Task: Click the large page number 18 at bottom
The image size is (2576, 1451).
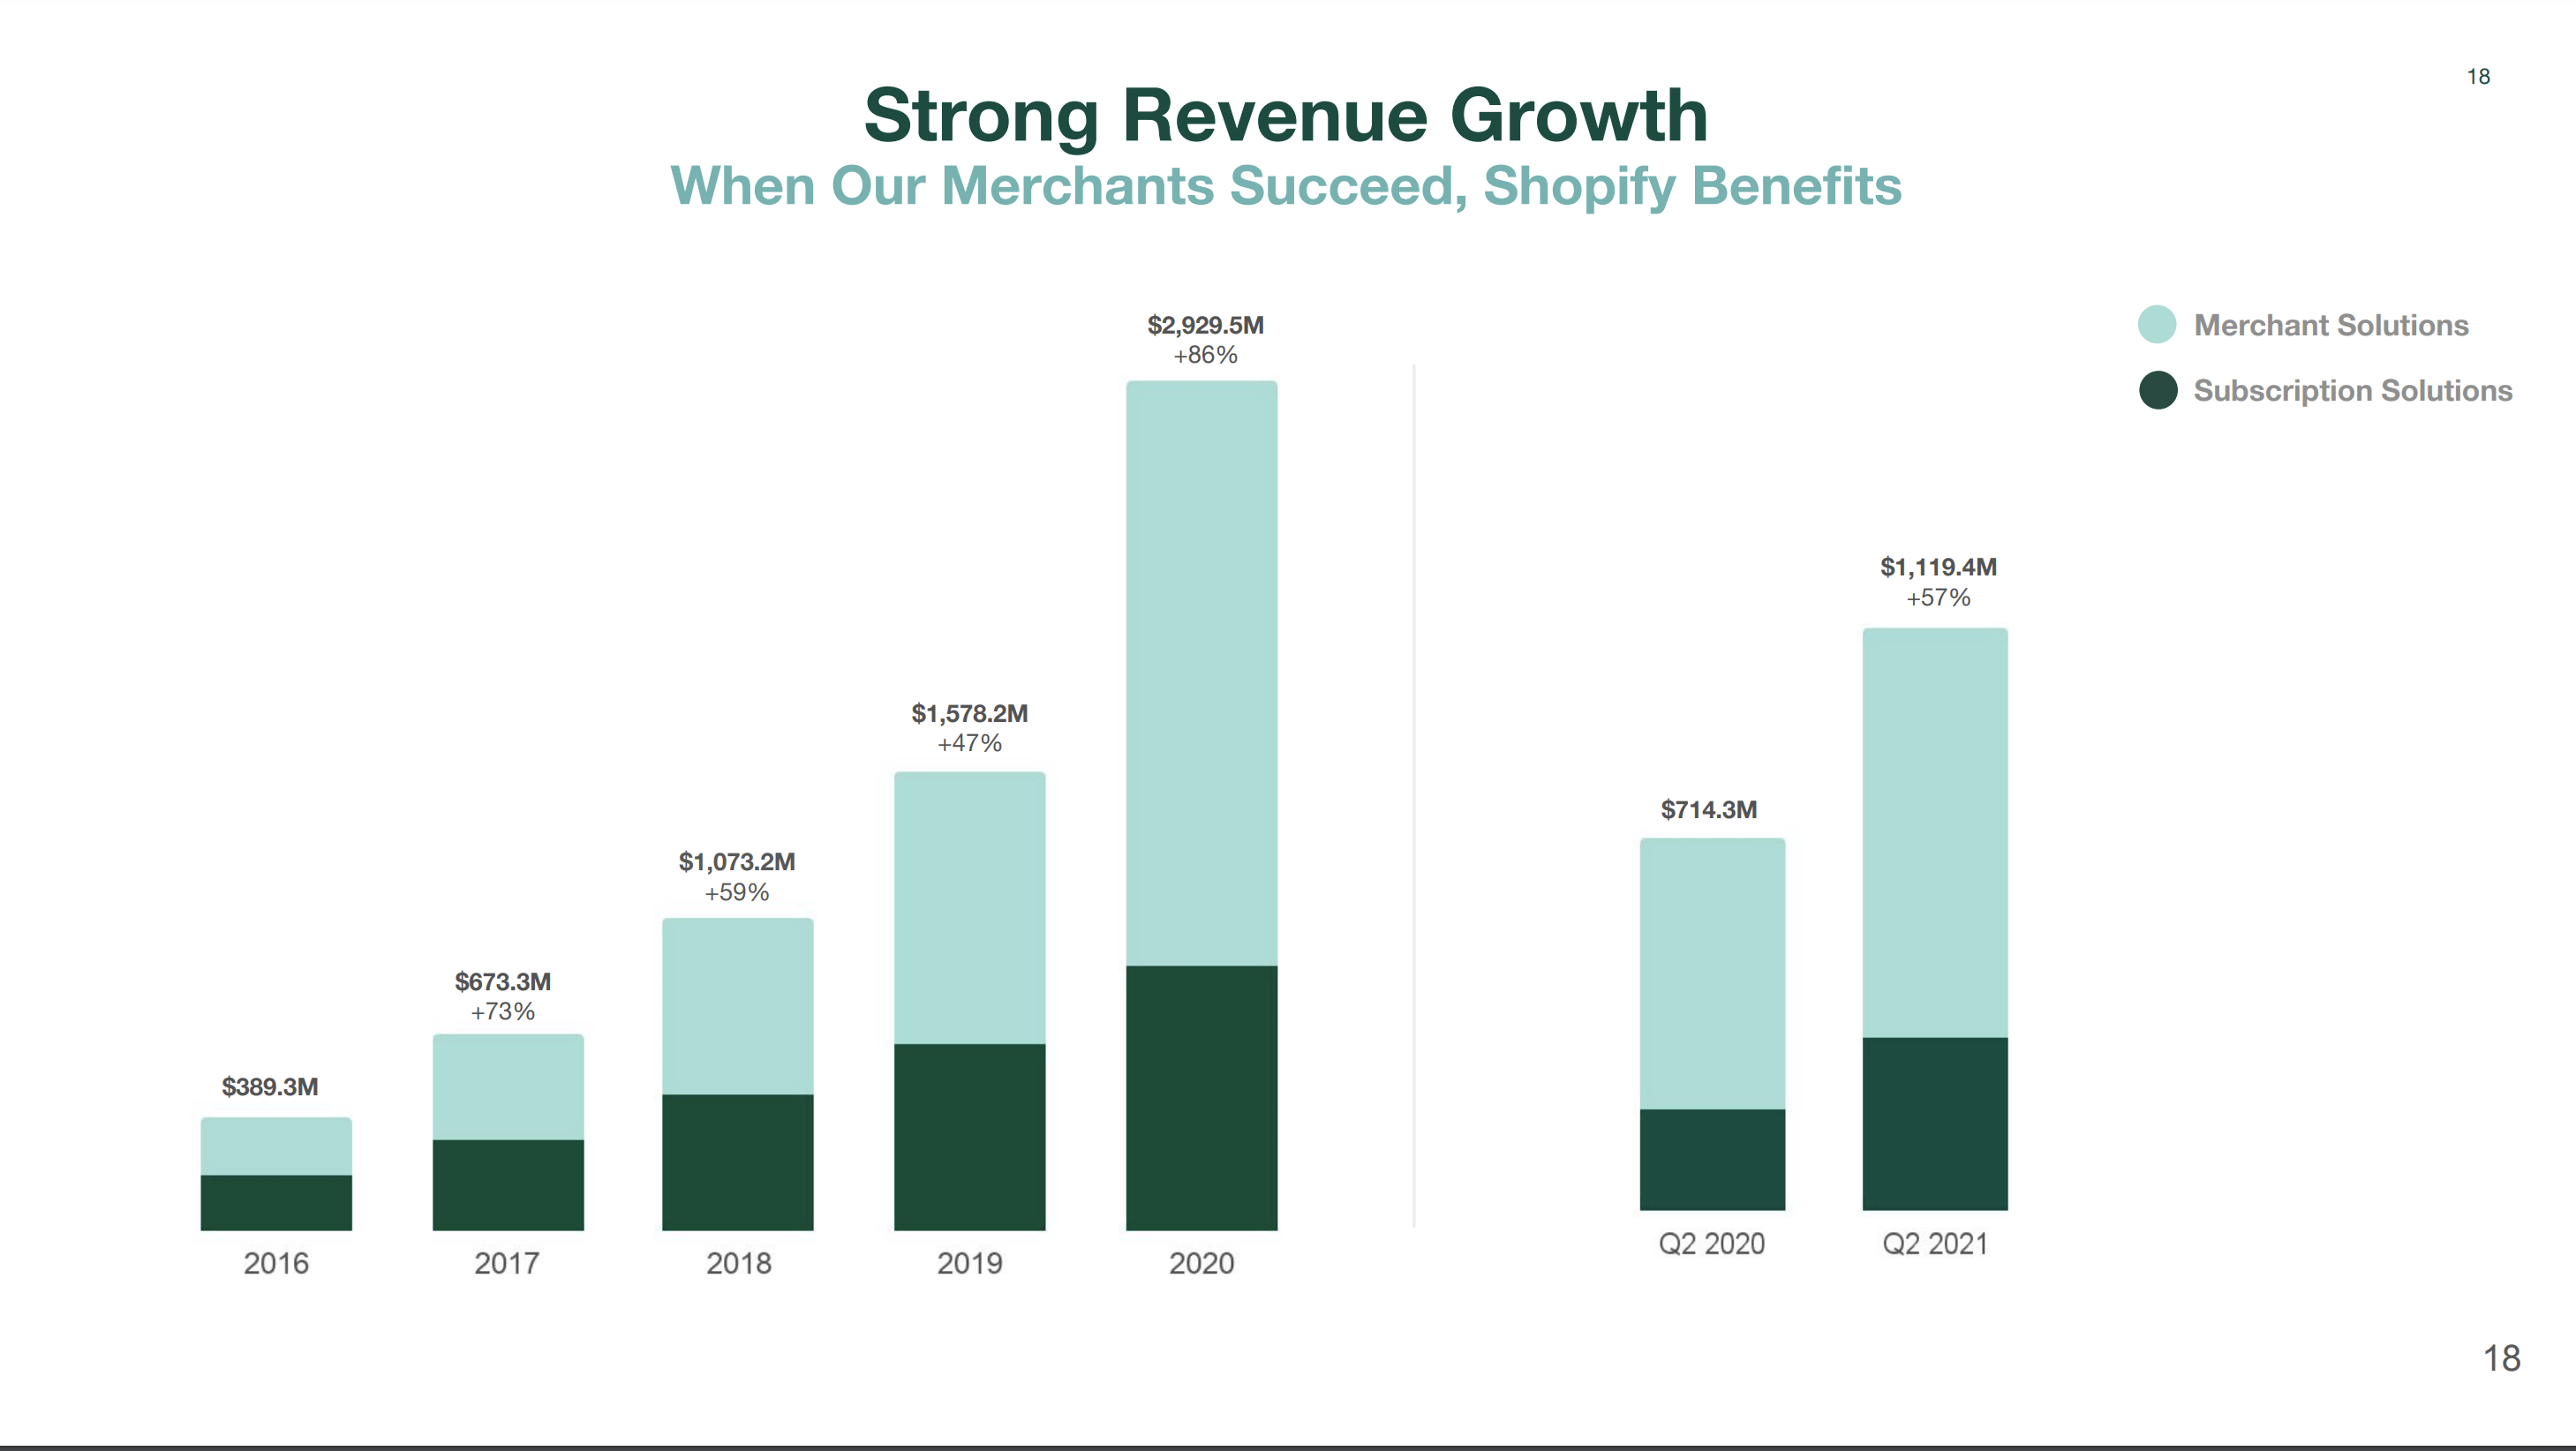Action: (2502, 1359)
